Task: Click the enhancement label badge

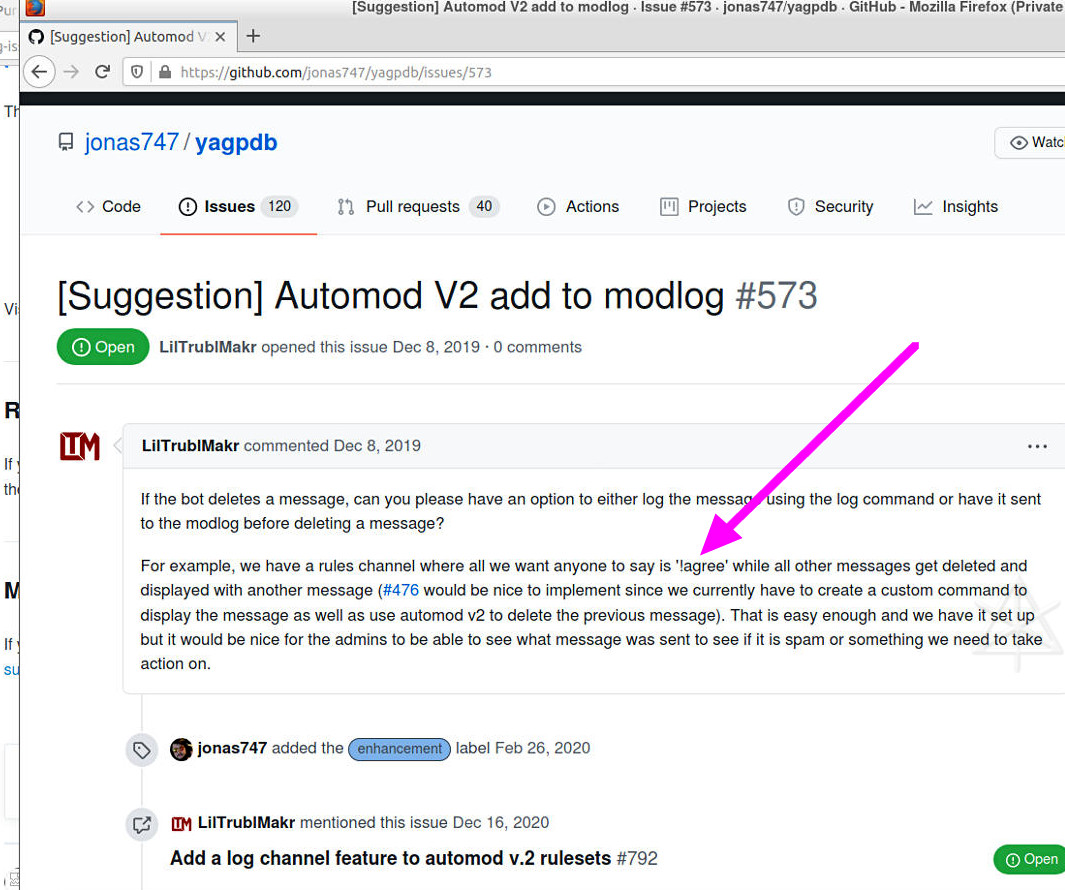Action: (400, 749)
